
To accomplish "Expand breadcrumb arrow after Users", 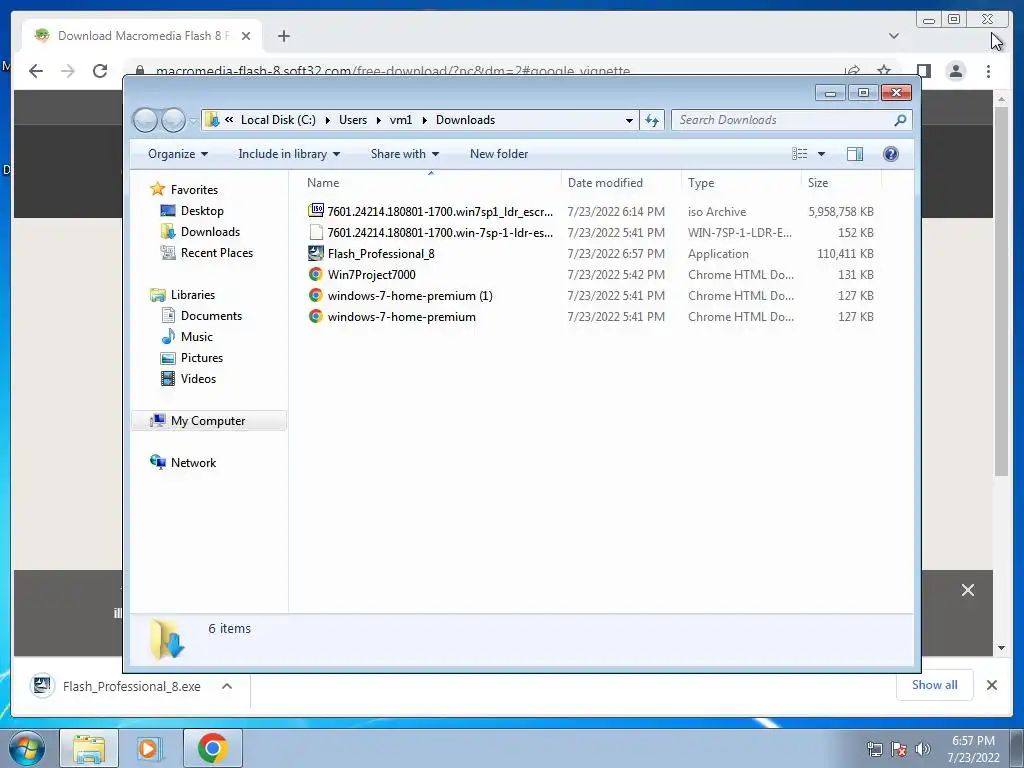I will [378, 120].
